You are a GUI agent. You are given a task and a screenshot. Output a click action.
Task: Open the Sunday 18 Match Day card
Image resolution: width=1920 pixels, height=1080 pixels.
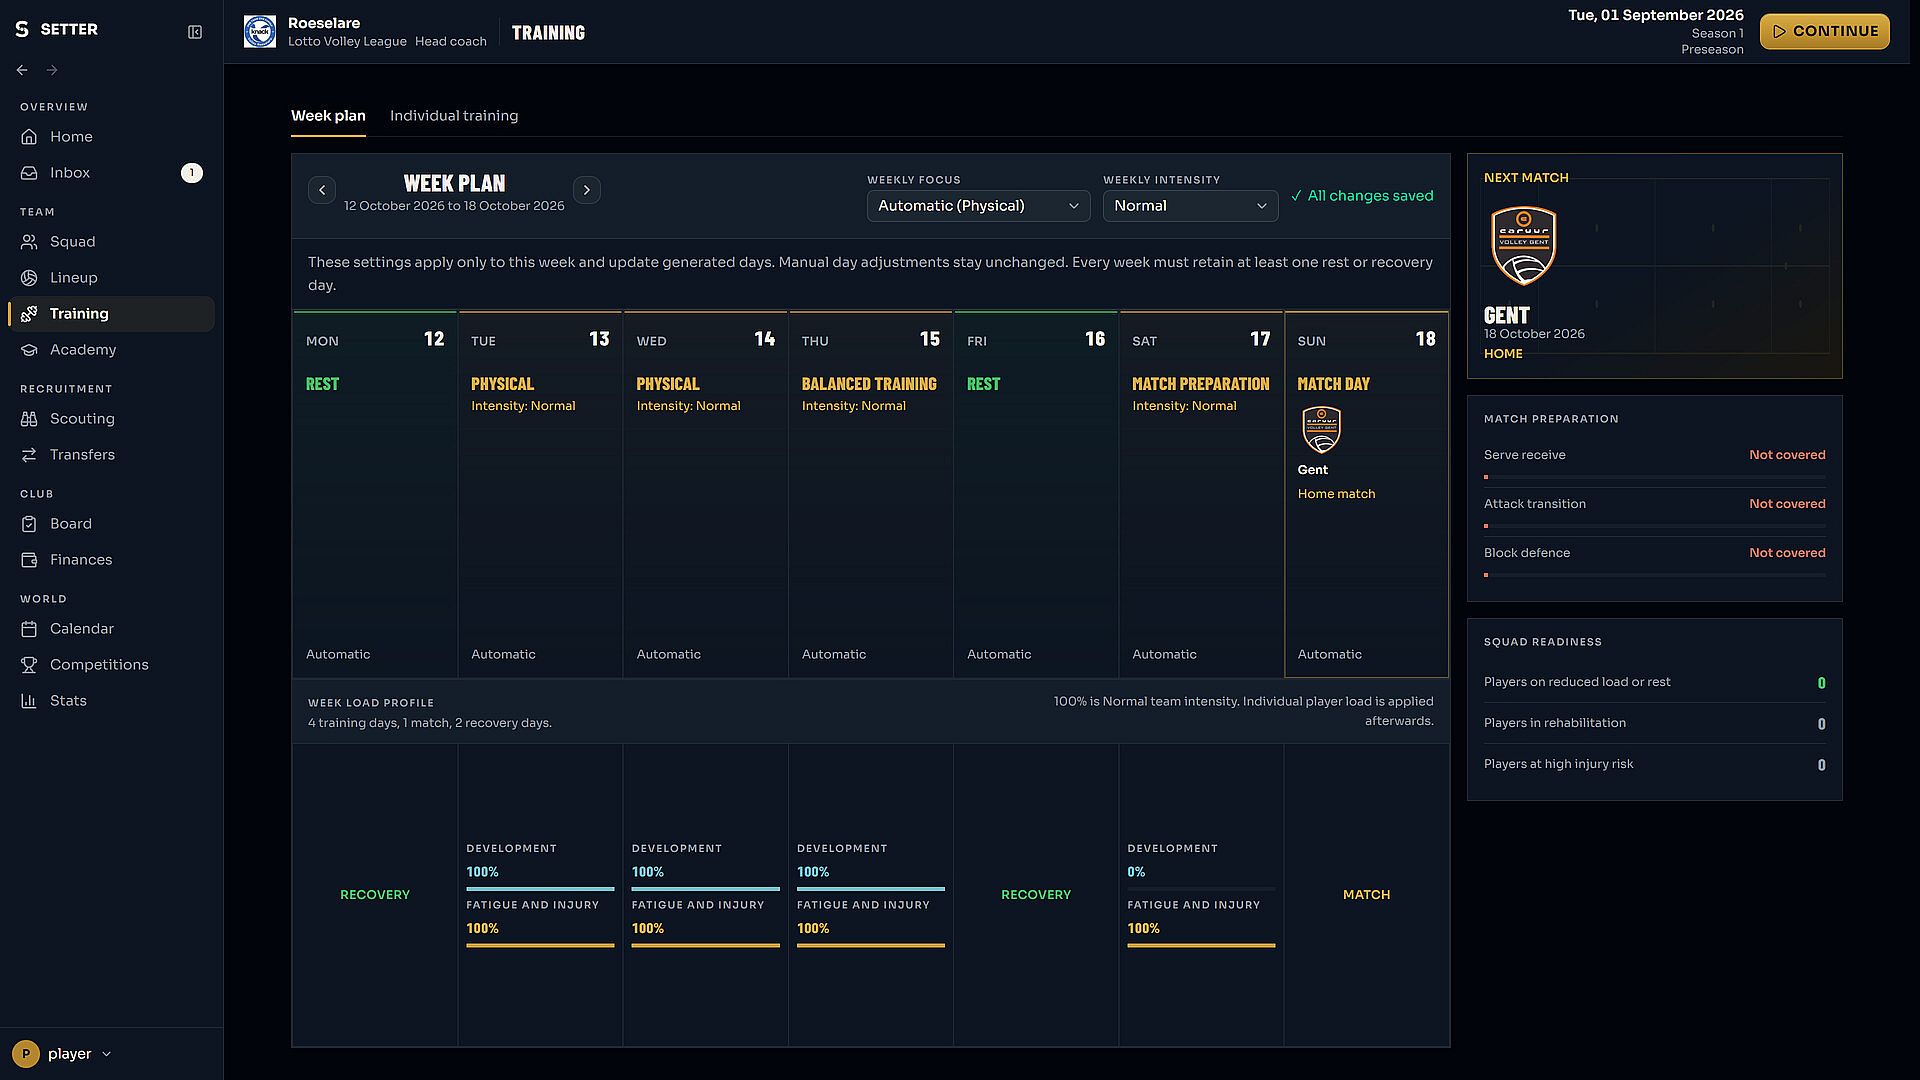[x=1366, y=495]
